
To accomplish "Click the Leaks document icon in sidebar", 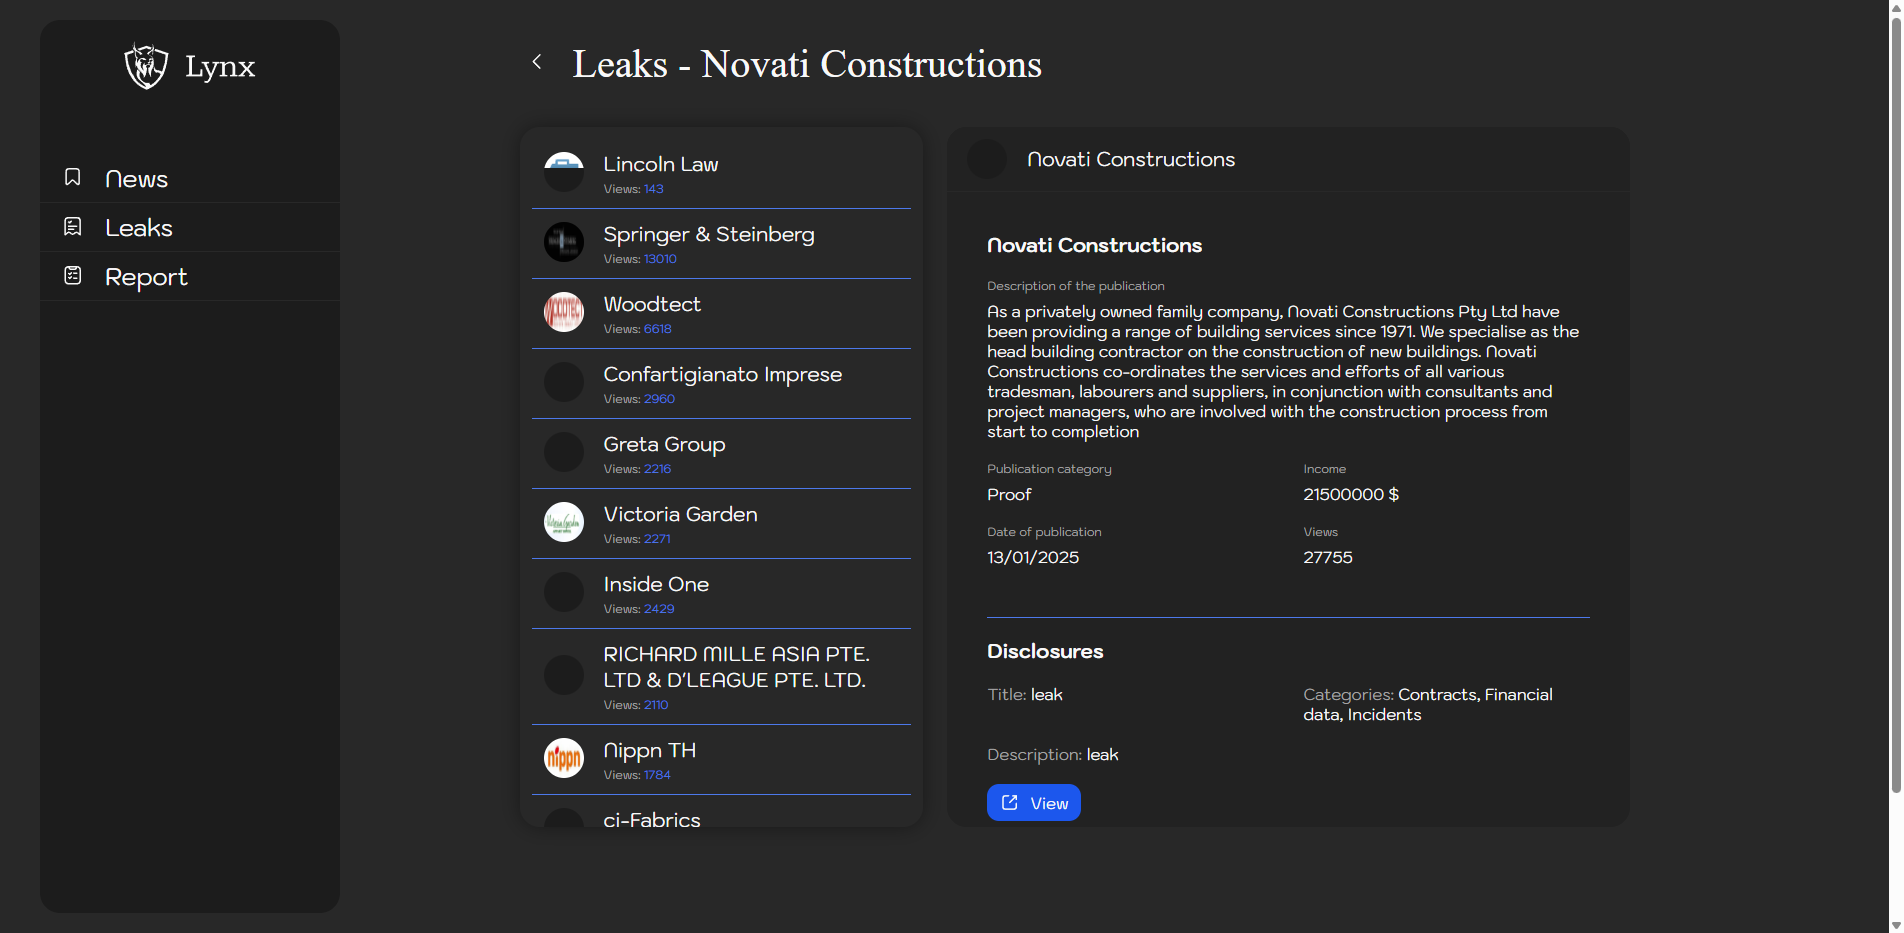I will click(73, 227).
